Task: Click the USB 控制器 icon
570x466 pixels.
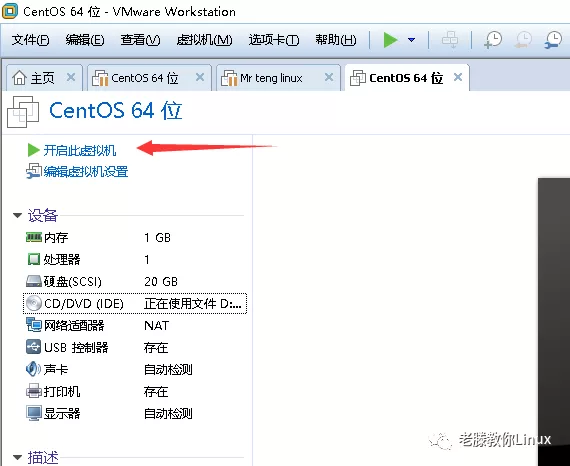Action: click(33, 347)
